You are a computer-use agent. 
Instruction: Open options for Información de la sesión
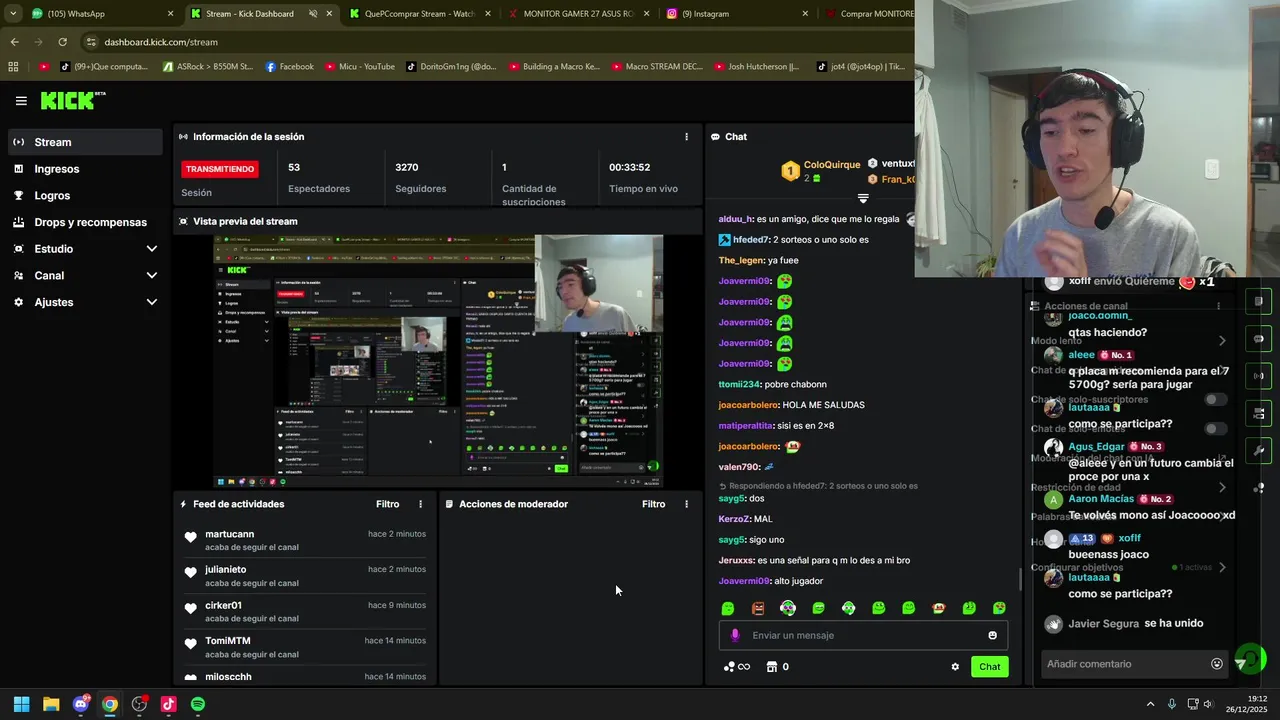(686, 137)
